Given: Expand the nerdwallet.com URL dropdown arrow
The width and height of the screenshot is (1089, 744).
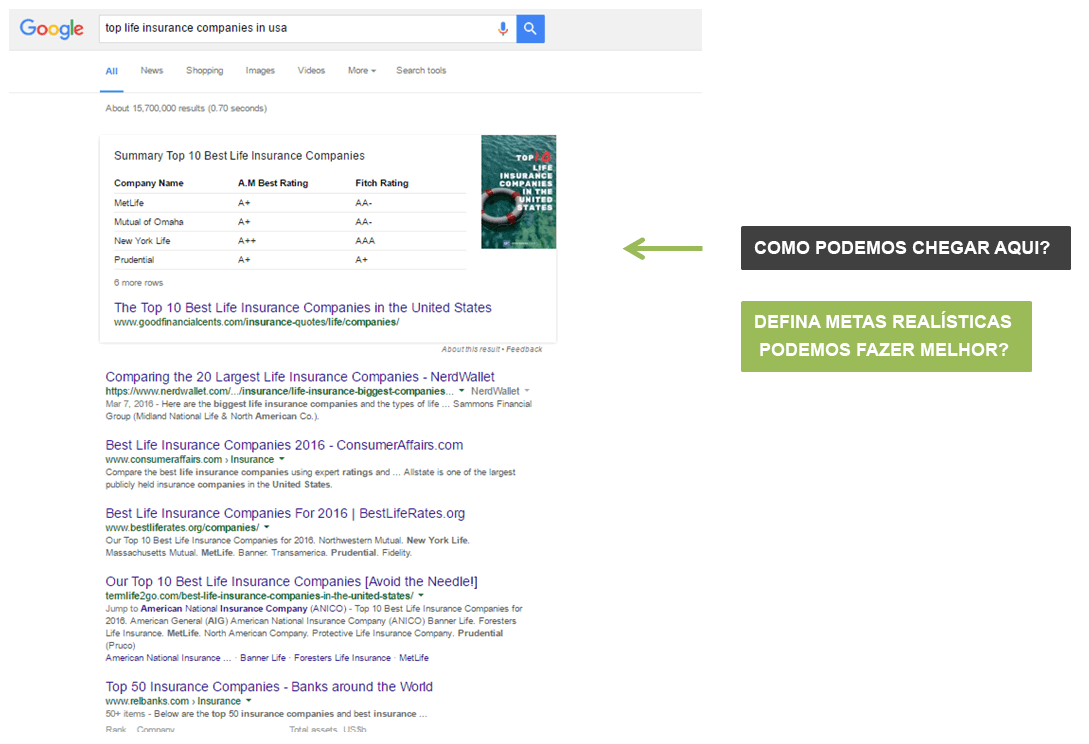Looking at the screenshot, I should click(x=461, y=391).
